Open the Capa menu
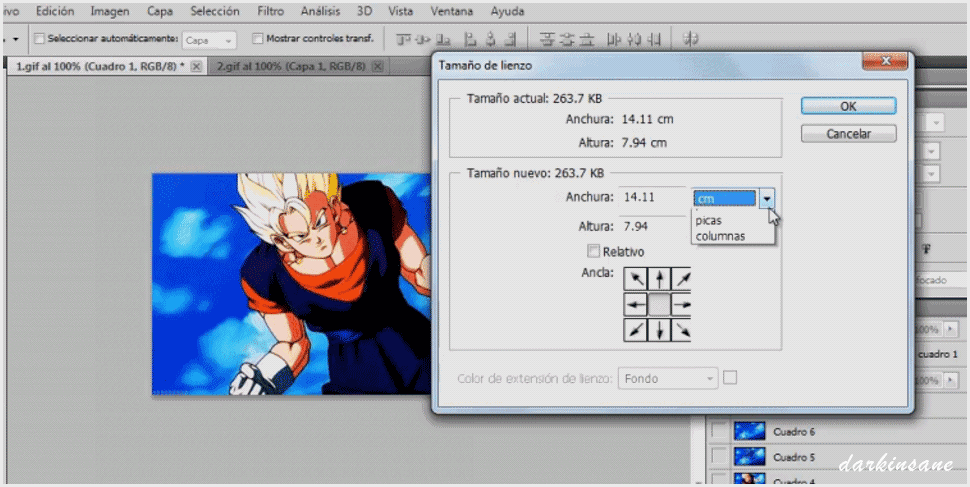Image resolution: width=970 pixels, height=487 pixels. click(160, 11)
